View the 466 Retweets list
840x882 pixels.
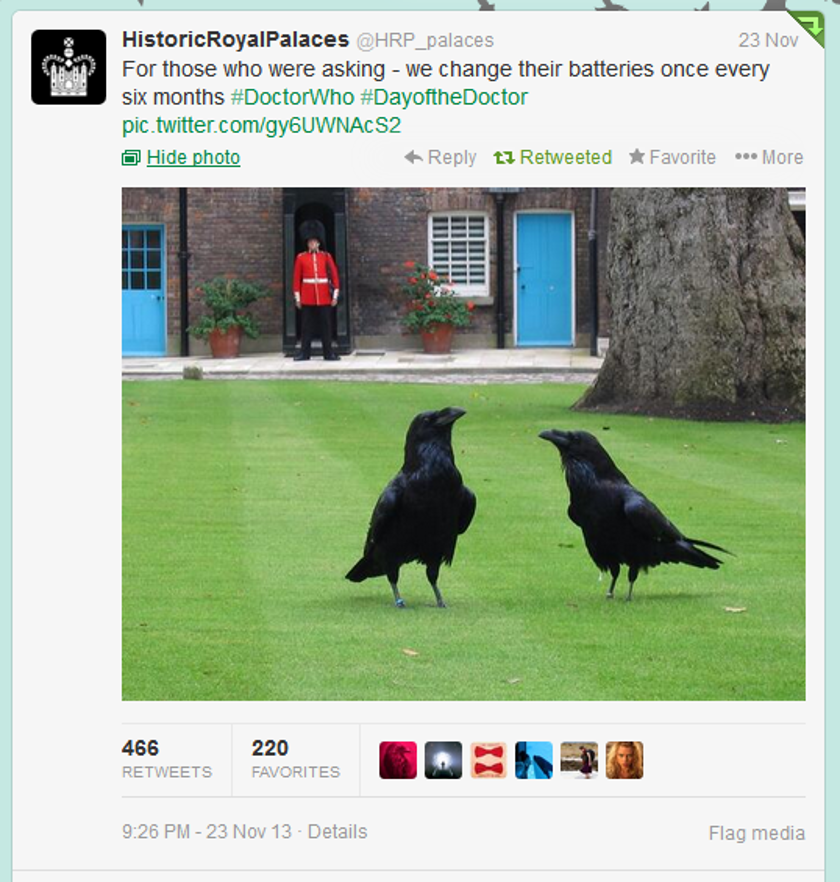167,759
